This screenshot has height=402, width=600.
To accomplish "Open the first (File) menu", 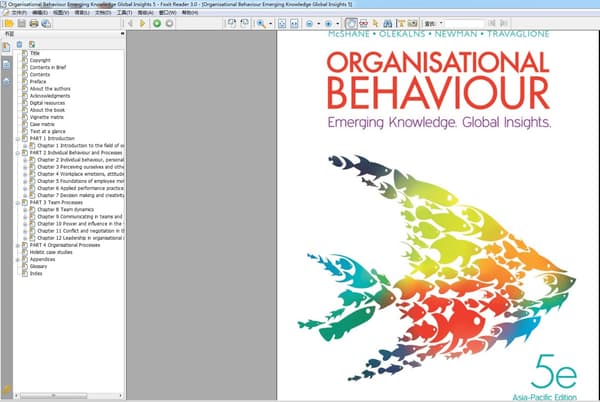I will point(18,13).
